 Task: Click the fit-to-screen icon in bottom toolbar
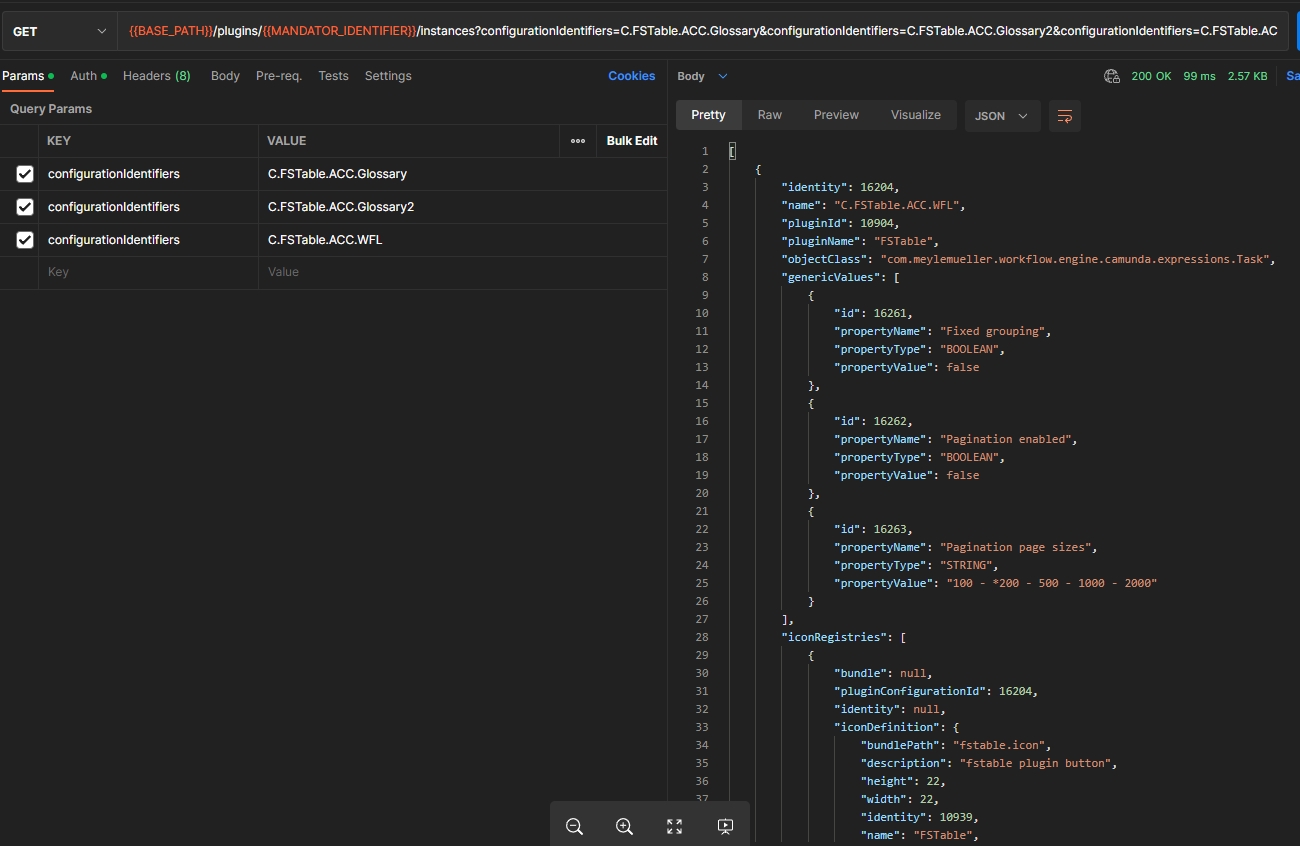[674, 826]
